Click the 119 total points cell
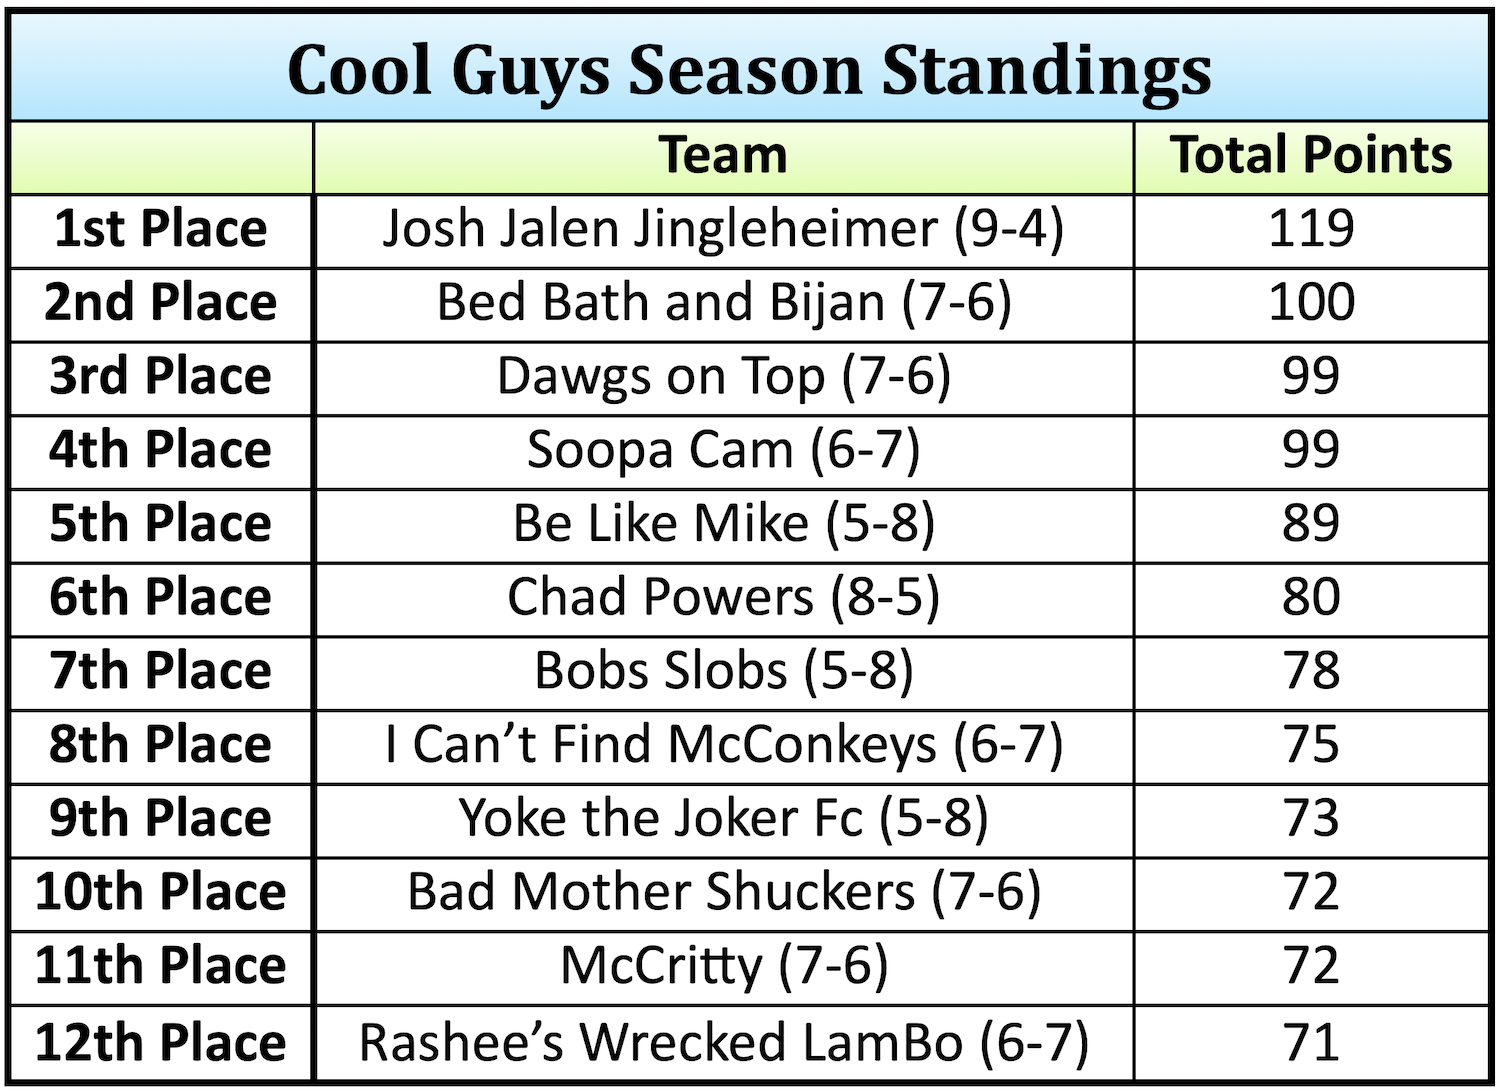This screenshot has width=1500, height=1092. click(x=1311, y=230)
